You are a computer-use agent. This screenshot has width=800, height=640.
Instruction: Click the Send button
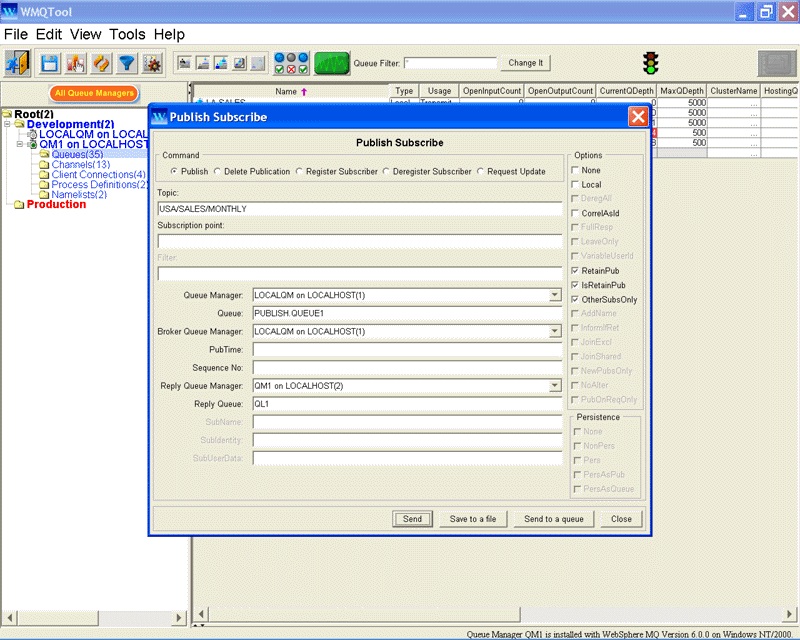[x=412, y=519]
